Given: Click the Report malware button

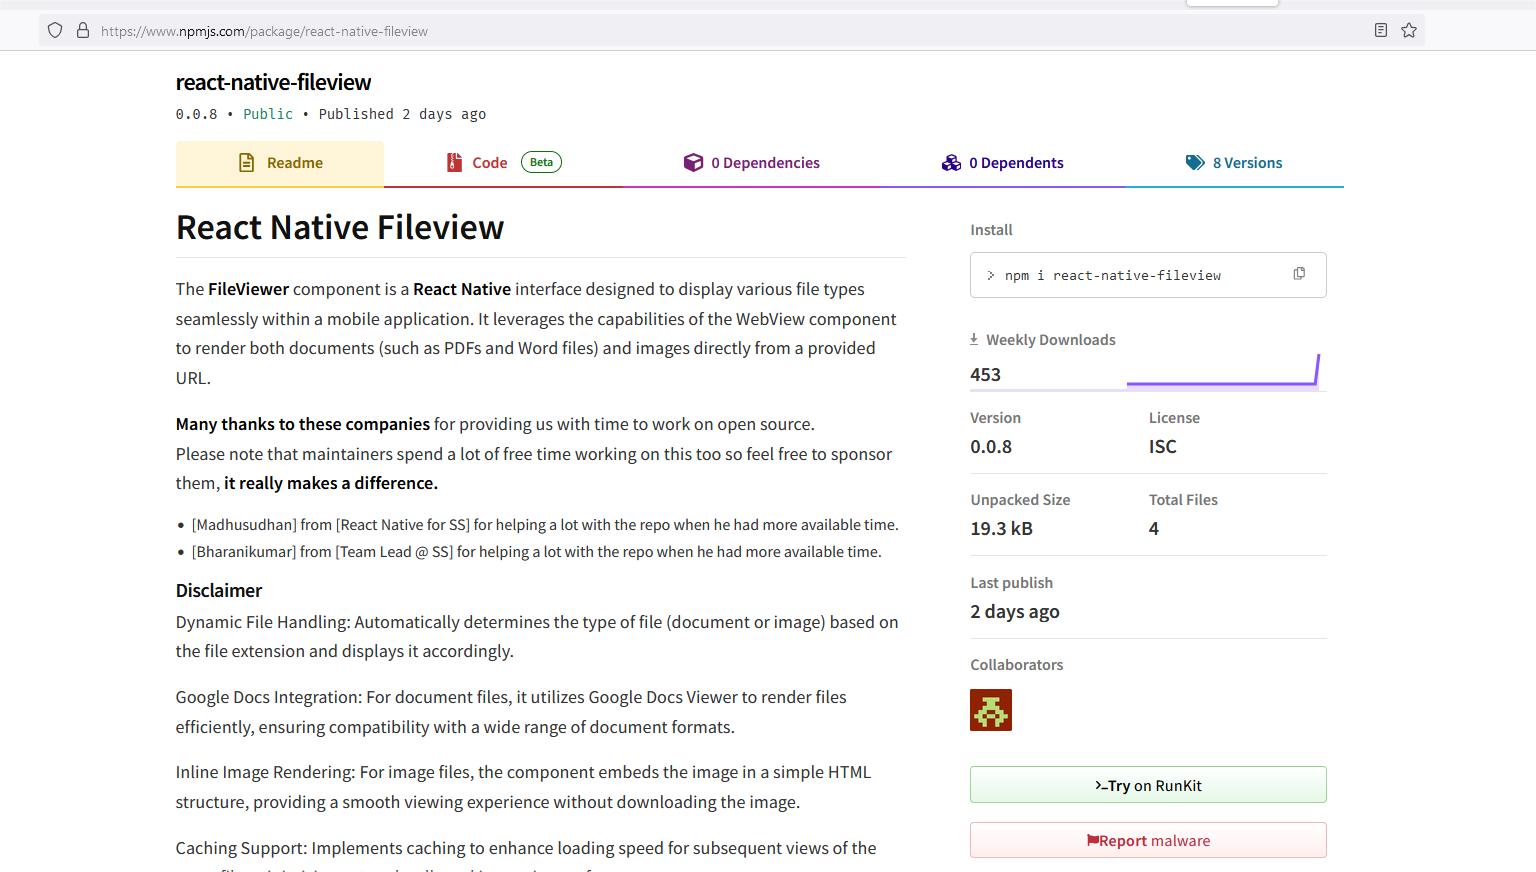Looking at the screenshot, I should point(1148,841).
